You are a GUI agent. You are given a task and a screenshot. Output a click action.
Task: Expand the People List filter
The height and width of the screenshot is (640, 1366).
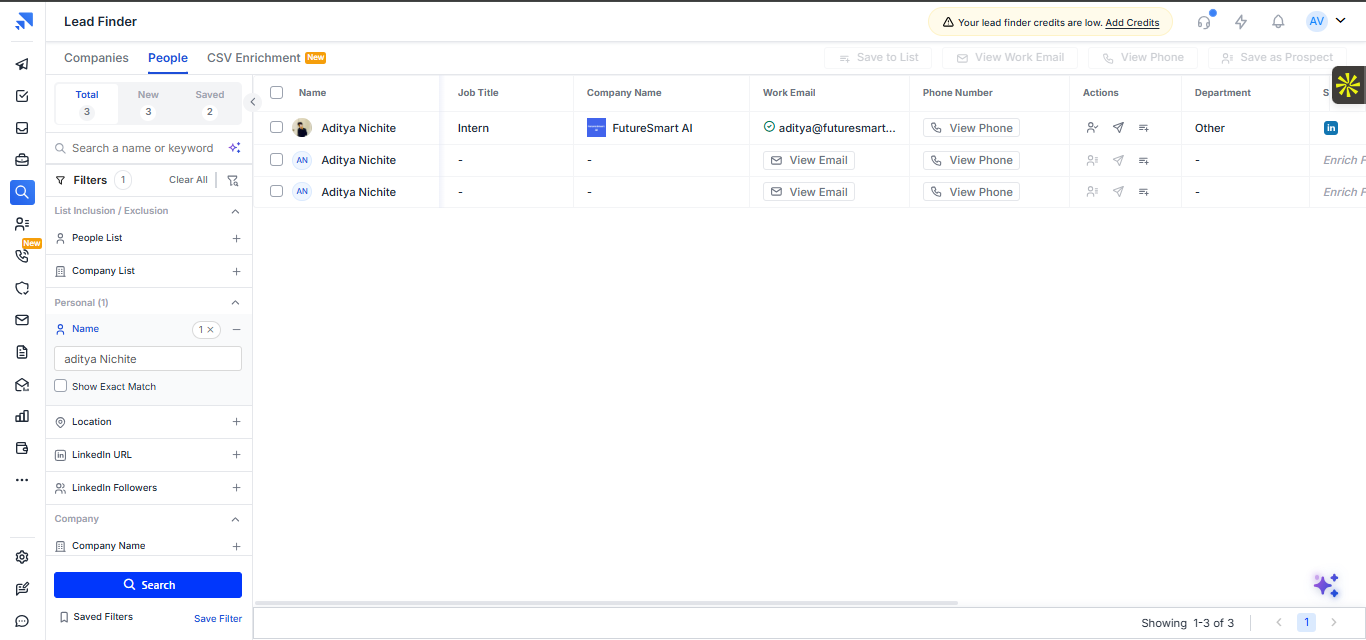click(237, 238)
